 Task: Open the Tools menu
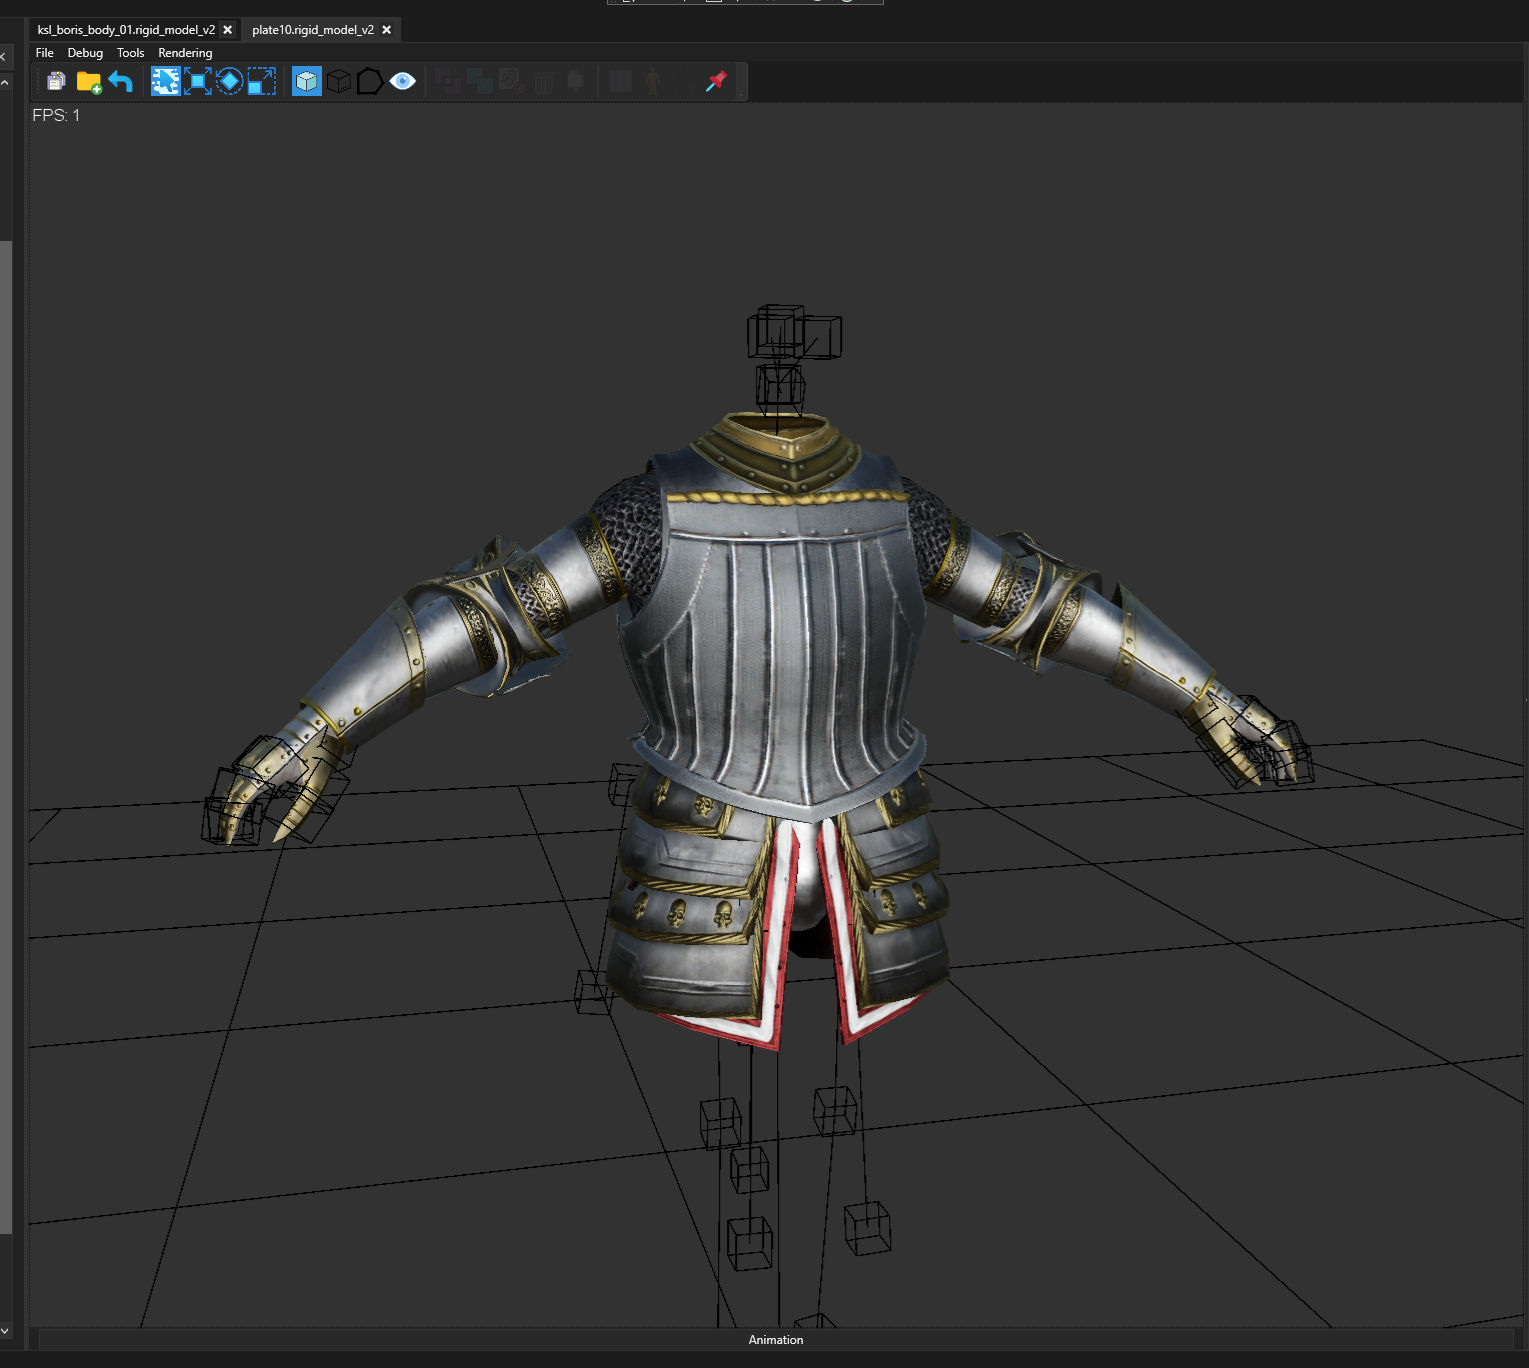coord(130,53)
